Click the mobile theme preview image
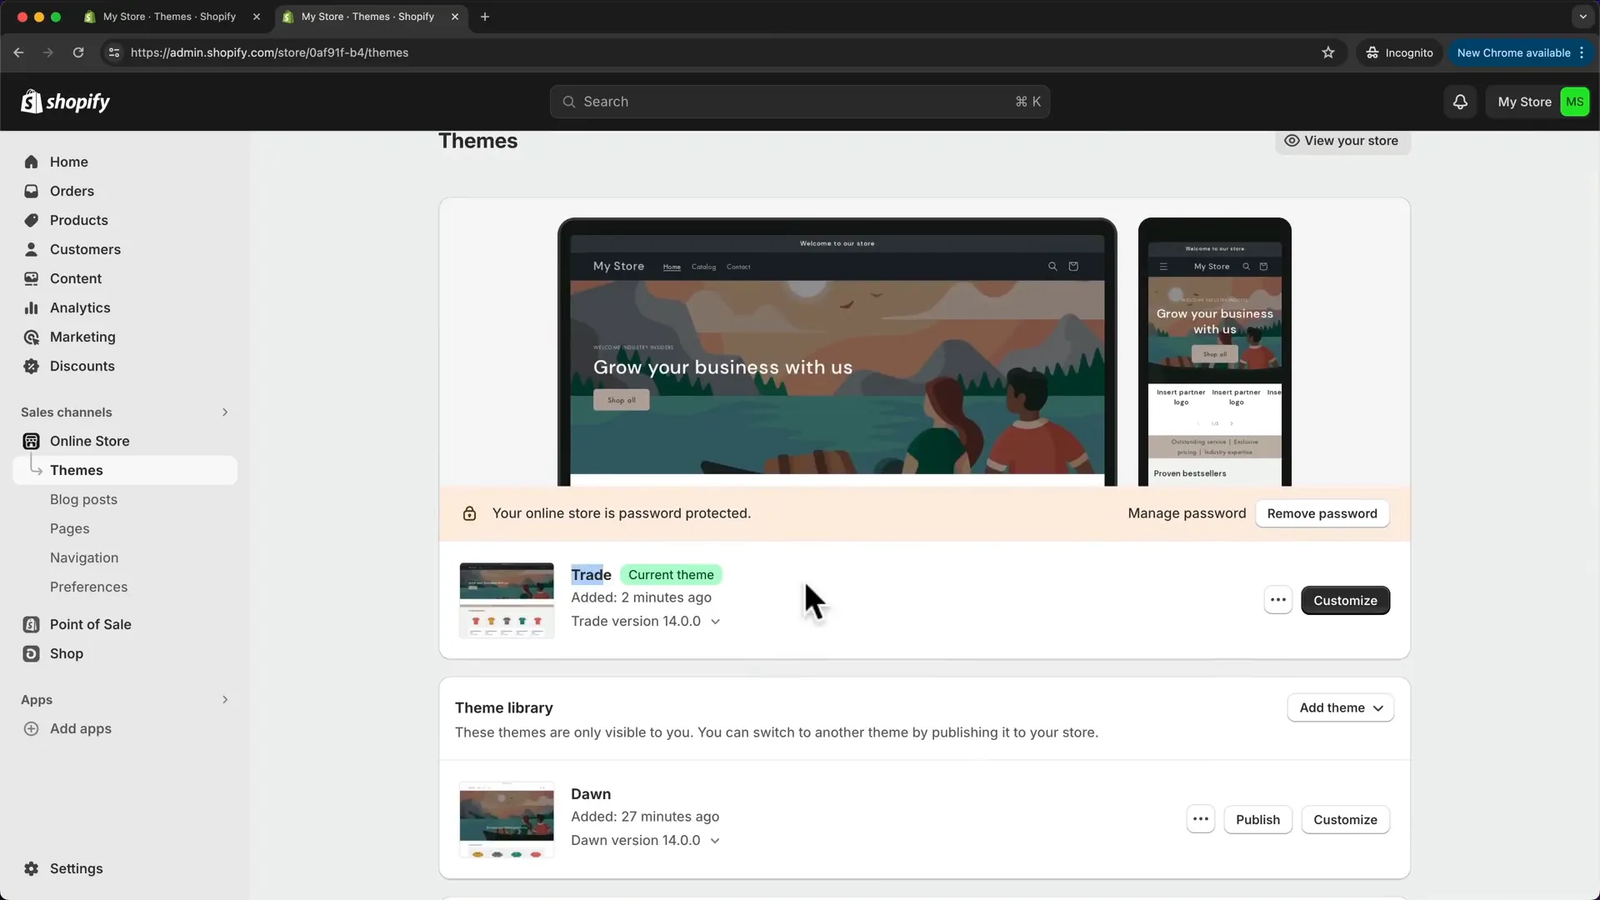 tap(1215, 352)
